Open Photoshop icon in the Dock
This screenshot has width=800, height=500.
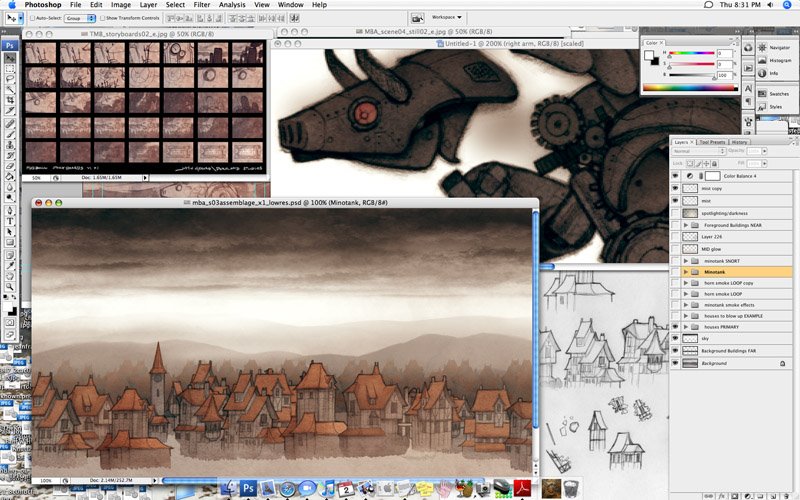(248, 488)
